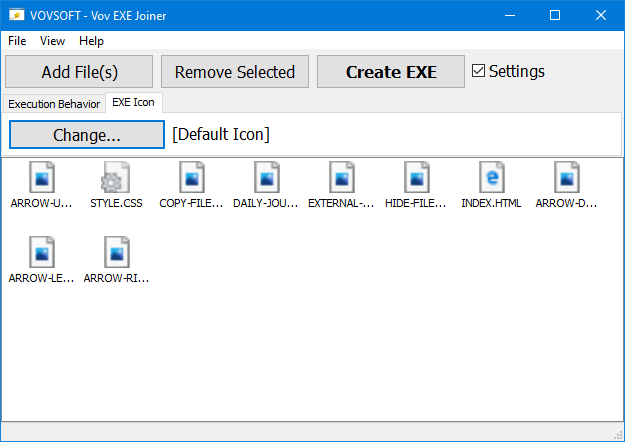
Task: Close the Vov EXE Joiner window
Action: click(x=601, y=15)
